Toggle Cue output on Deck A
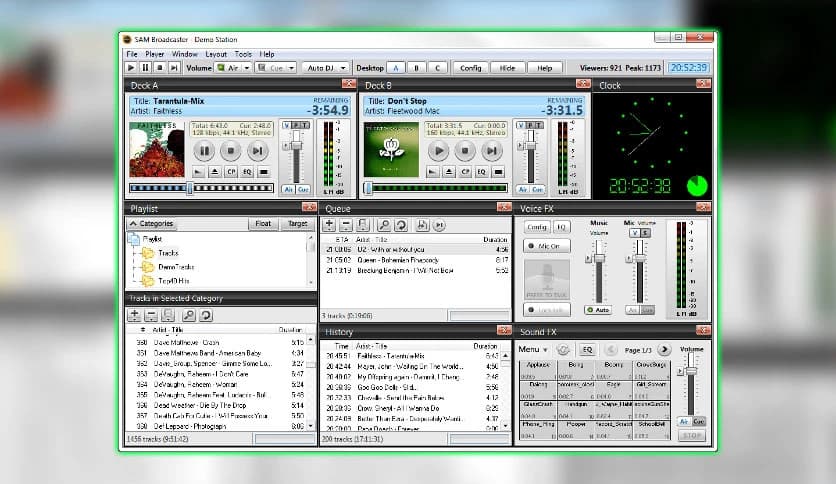 (303, 189)
